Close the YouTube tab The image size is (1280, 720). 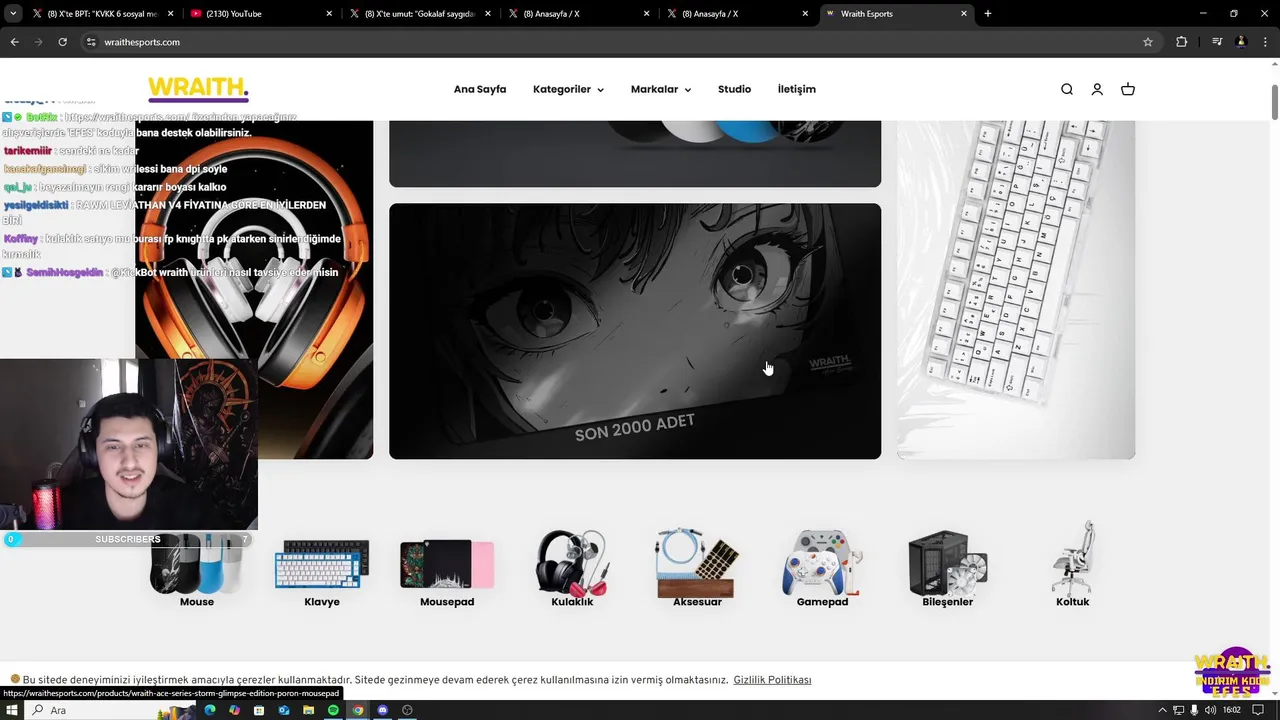click(x=330, y=14)
